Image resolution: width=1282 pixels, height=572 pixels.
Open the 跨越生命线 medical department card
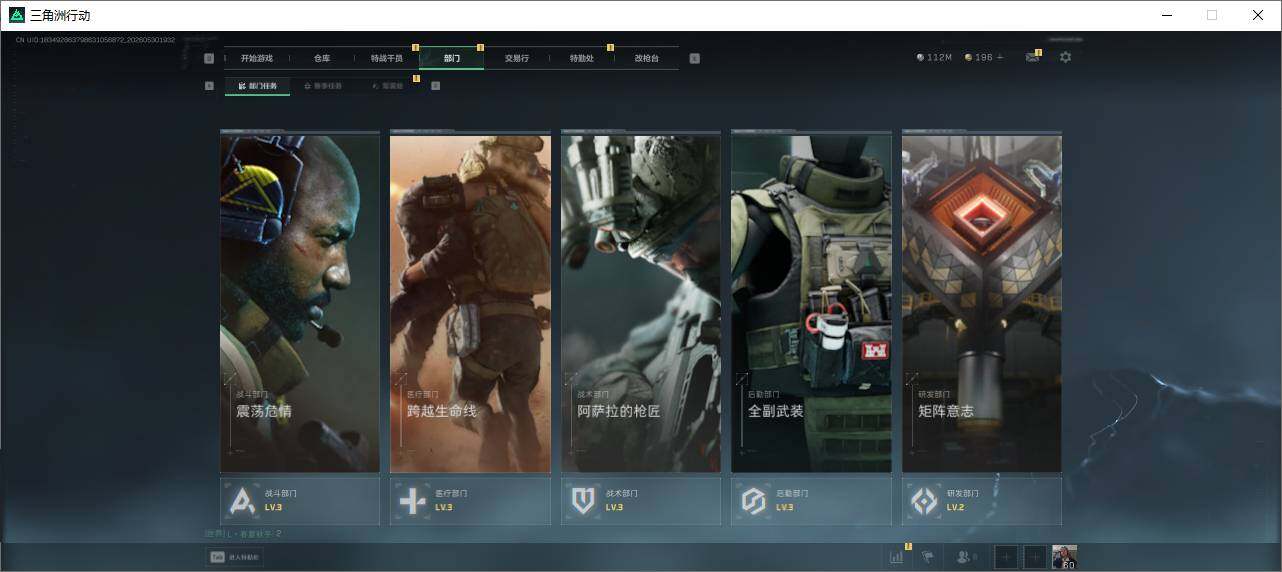pos(470,303)
